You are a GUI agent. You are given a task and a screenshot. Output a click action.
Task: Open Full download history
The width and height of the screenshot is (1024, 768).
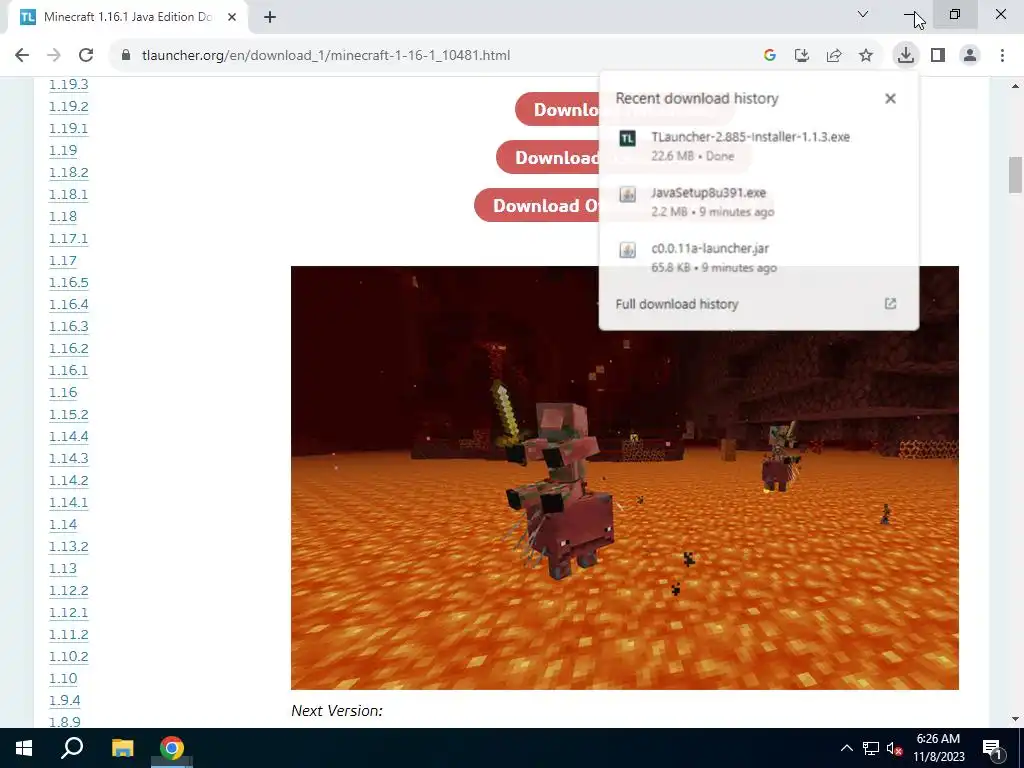(x=677, y=304)
